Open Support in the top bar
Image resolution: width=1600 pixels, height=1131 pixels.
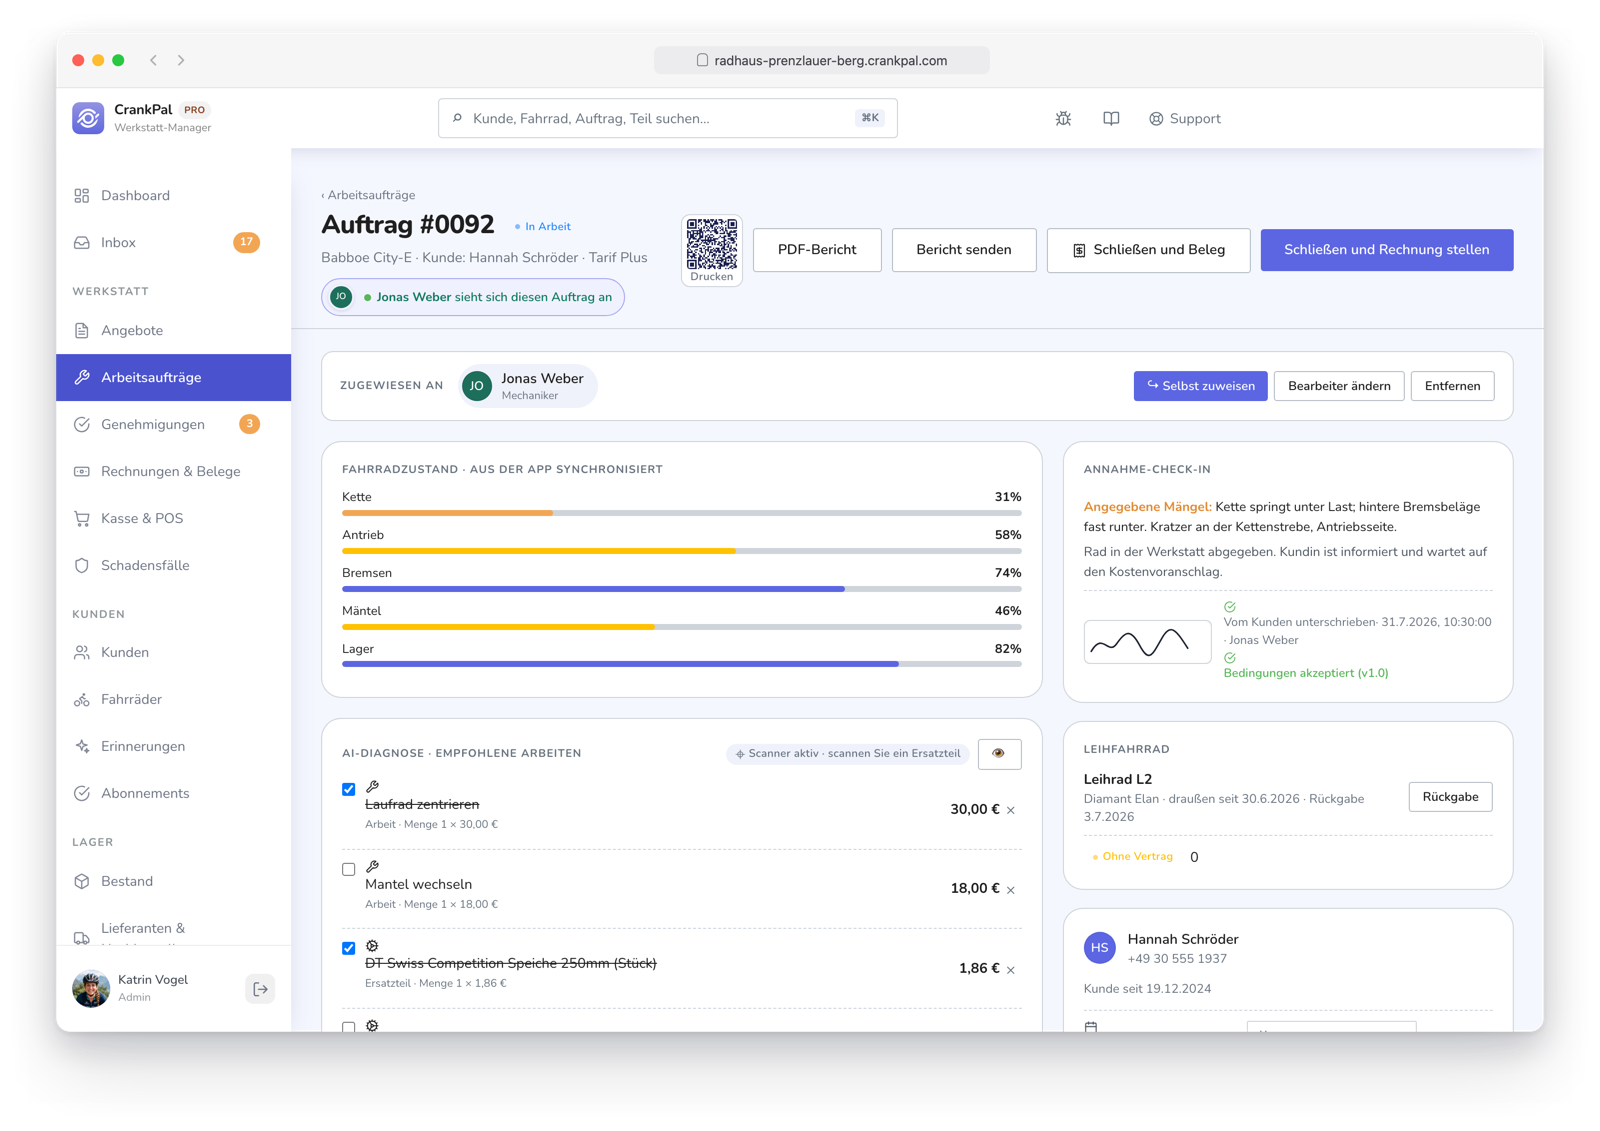tap(1184, 118)
